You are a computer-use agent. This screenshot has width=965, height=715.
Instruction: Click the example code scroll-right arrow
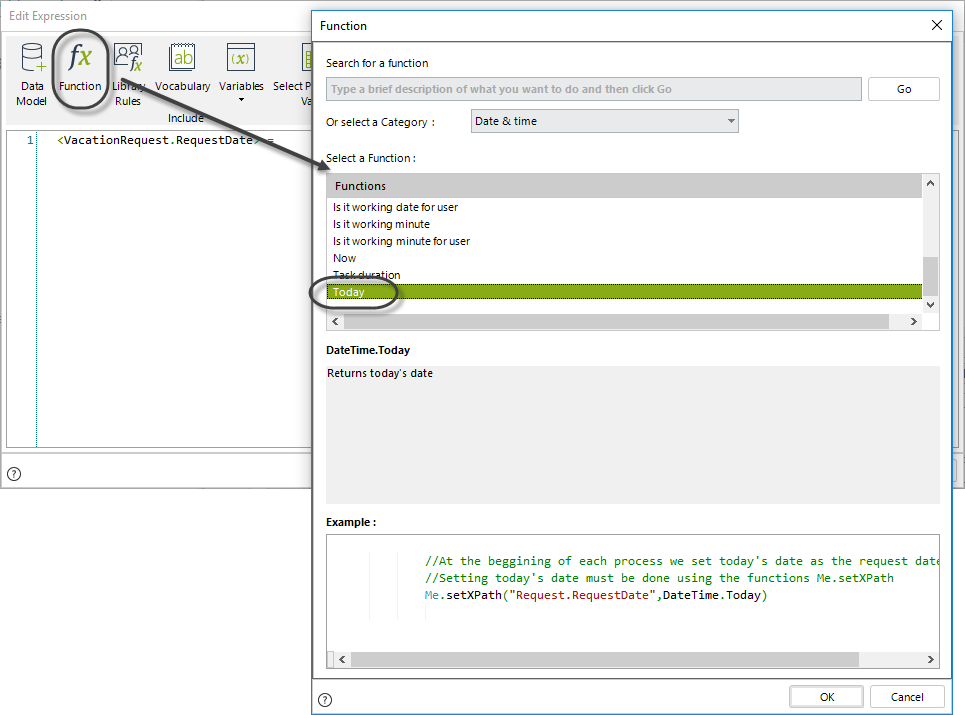coord(931,660)
